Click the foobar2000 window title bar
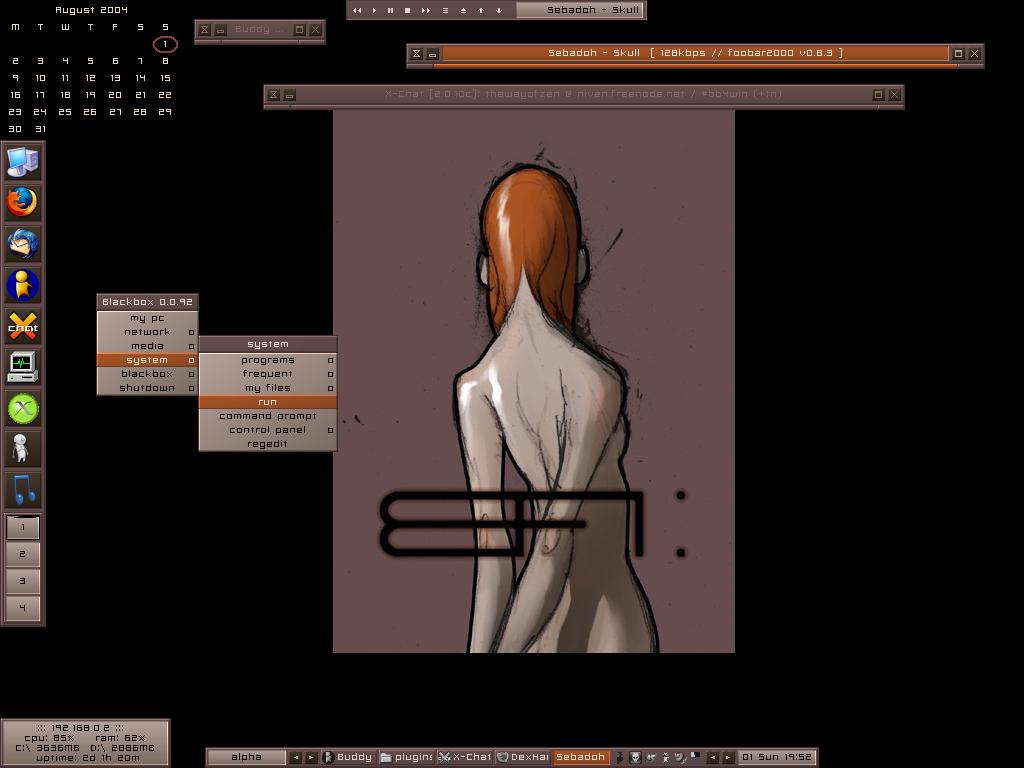The width and height of the screenshot is (1024, 768). click(696, 54)
